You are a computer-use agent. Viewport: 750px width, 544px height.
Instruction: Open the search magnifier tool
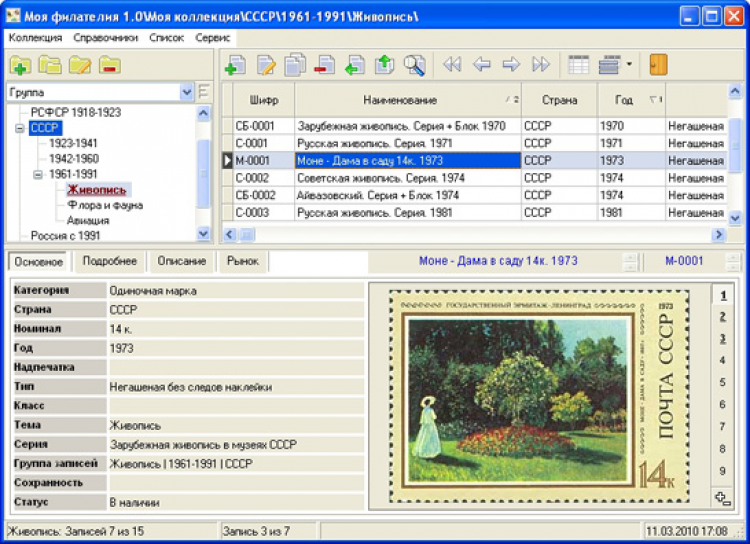[414, 66]
